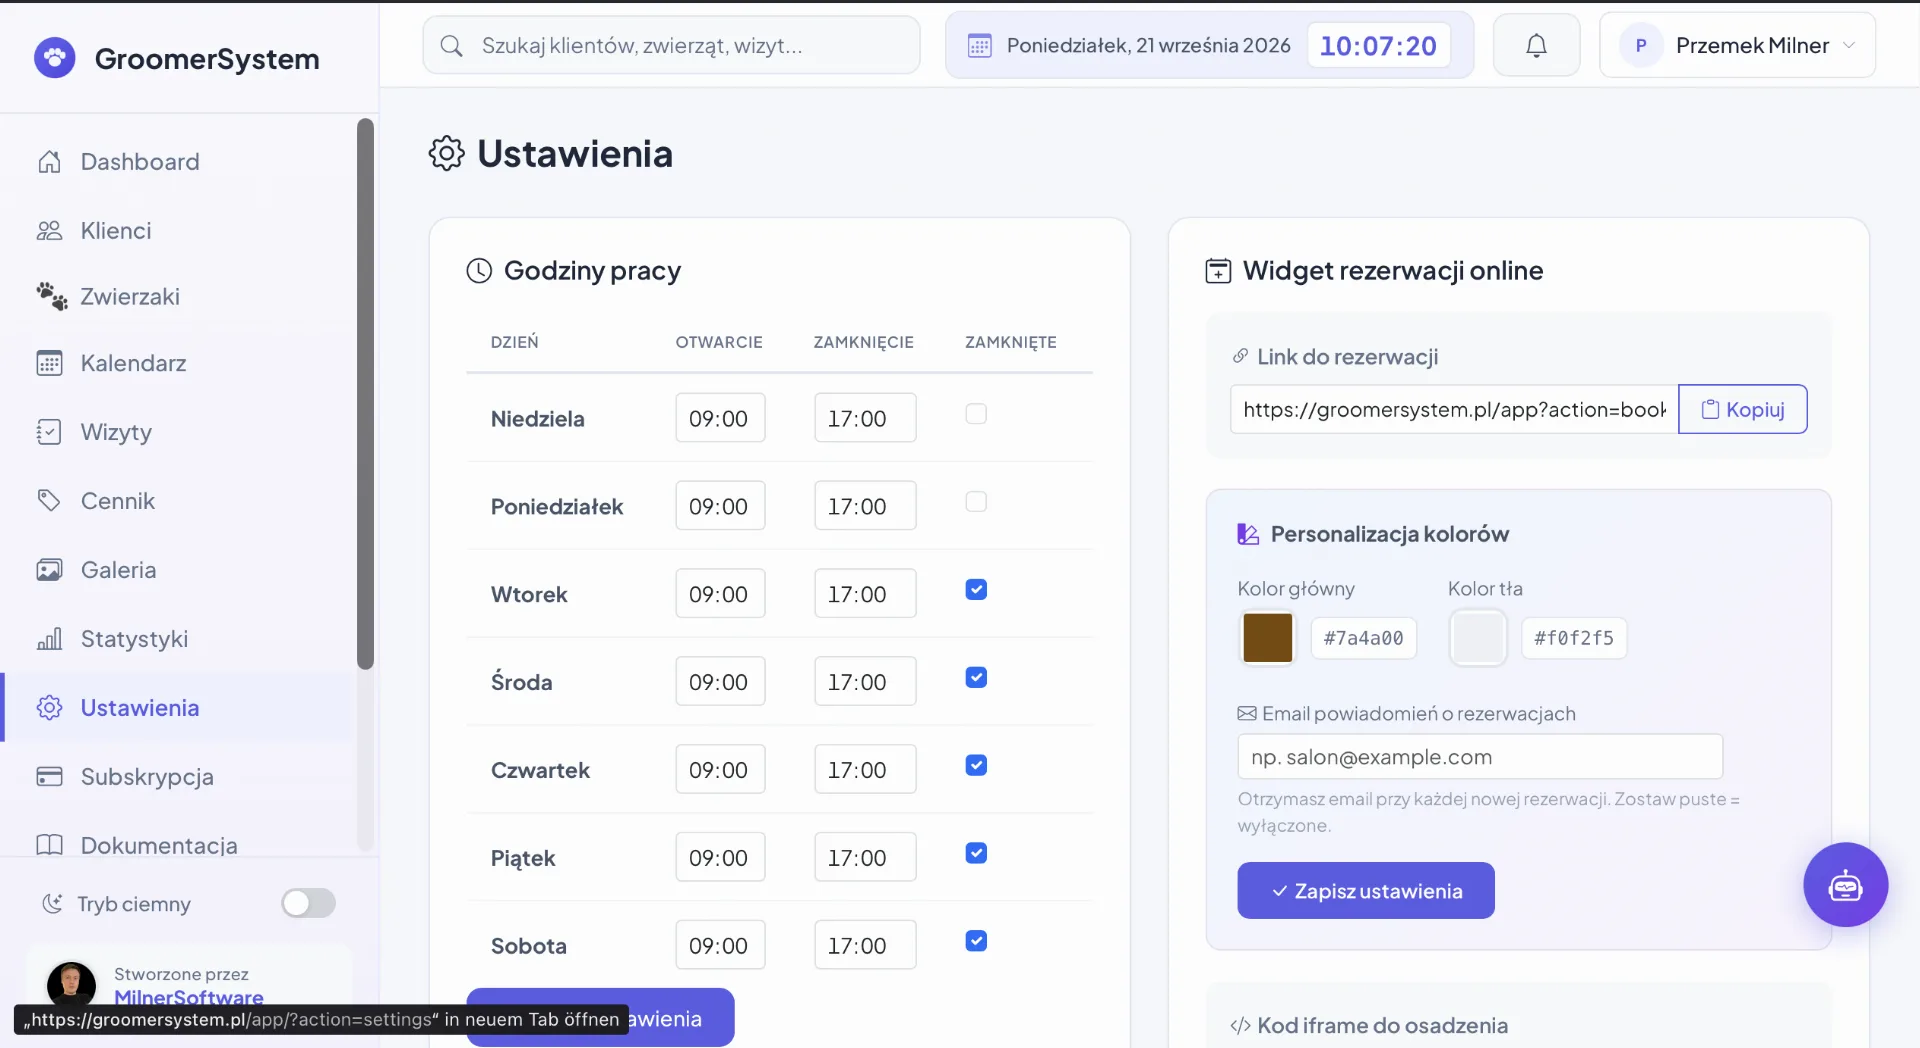
Task: Open Kalendarz via the calendar icon
Action: coord(49,363)
